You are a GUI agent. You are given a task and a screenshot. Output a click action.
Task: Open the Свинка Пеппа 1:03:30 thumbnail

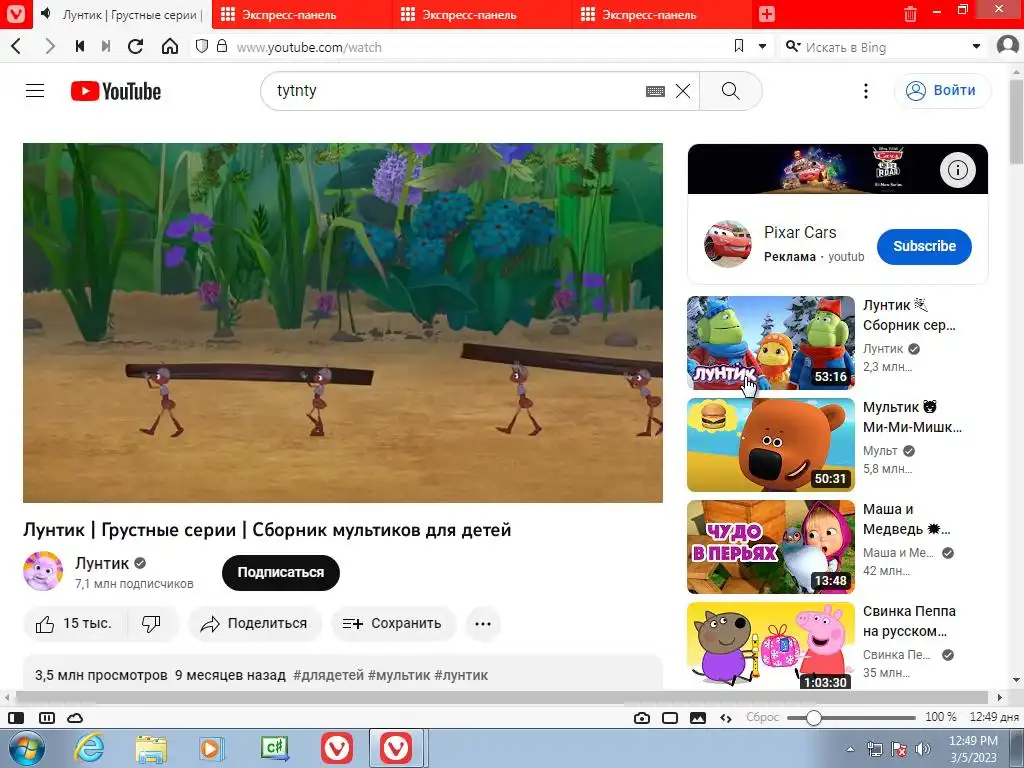point(771,645)
